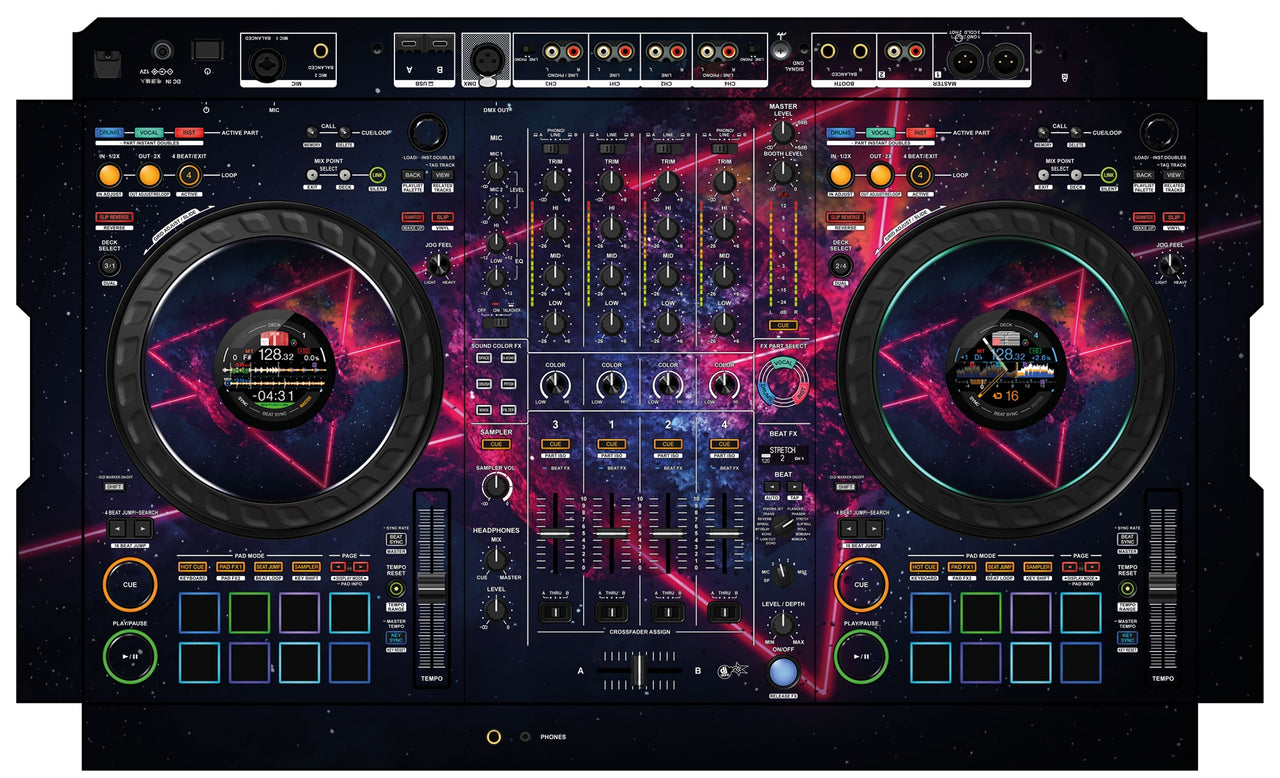Image resolution: width=1280 pixels, height=778 pixels.
Task: Hit the left deck PLAY/PAUSE button
Action: (130, 657)
